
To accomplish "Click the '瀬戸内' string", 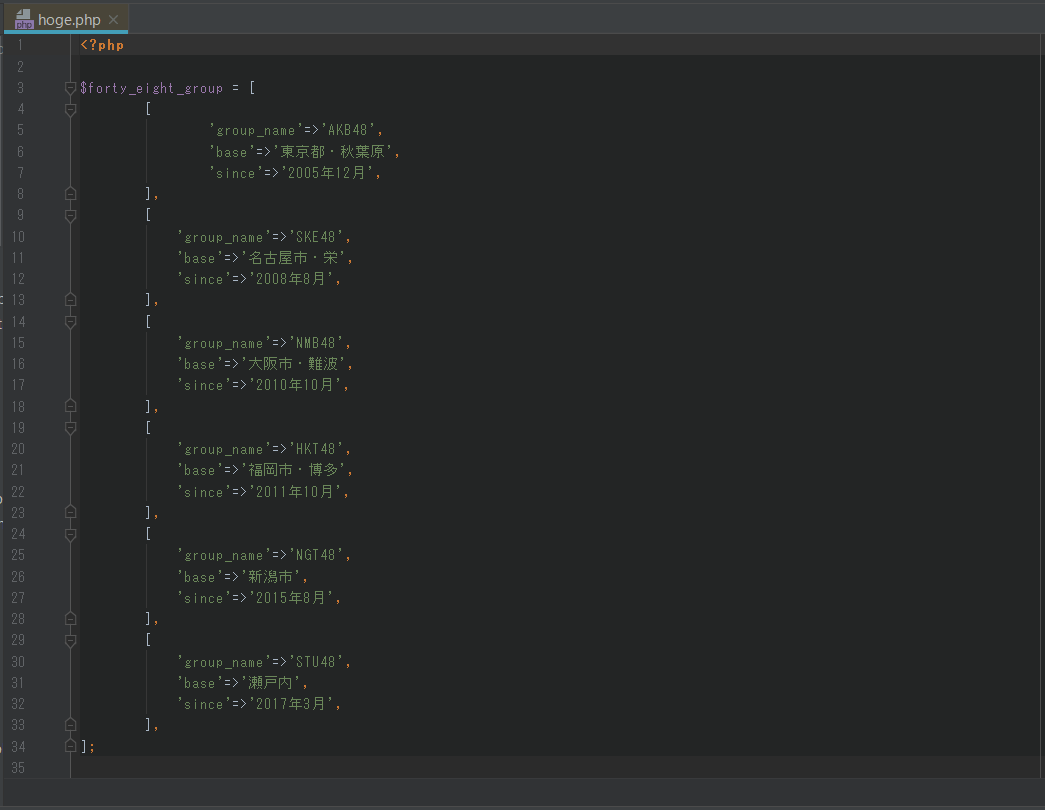I will (x=271, y=683).
